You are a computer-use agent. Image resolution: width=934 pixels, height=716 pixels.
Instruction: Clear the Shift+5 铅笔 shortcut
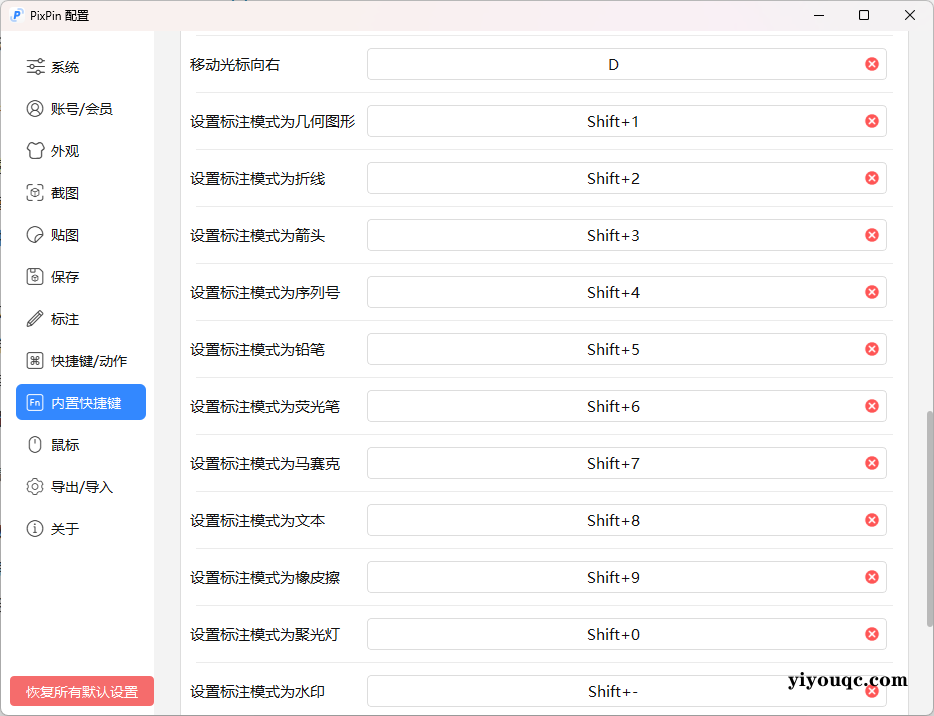click(871, 349)
